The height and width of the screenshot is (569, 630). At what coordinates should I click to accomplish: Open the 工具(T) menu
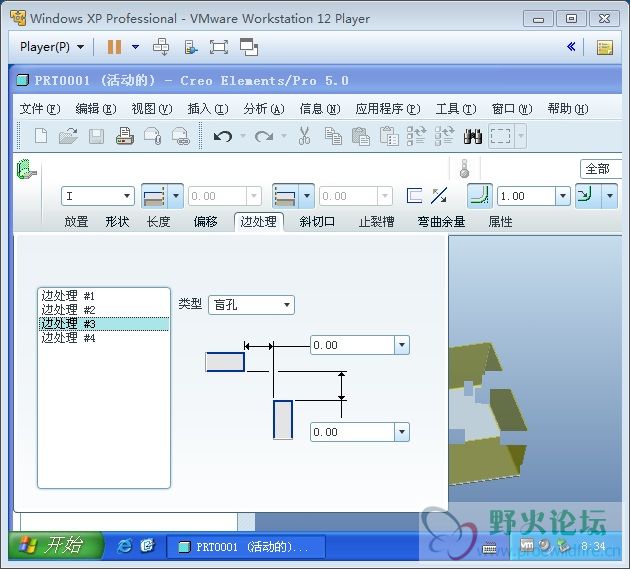[456, 108]
